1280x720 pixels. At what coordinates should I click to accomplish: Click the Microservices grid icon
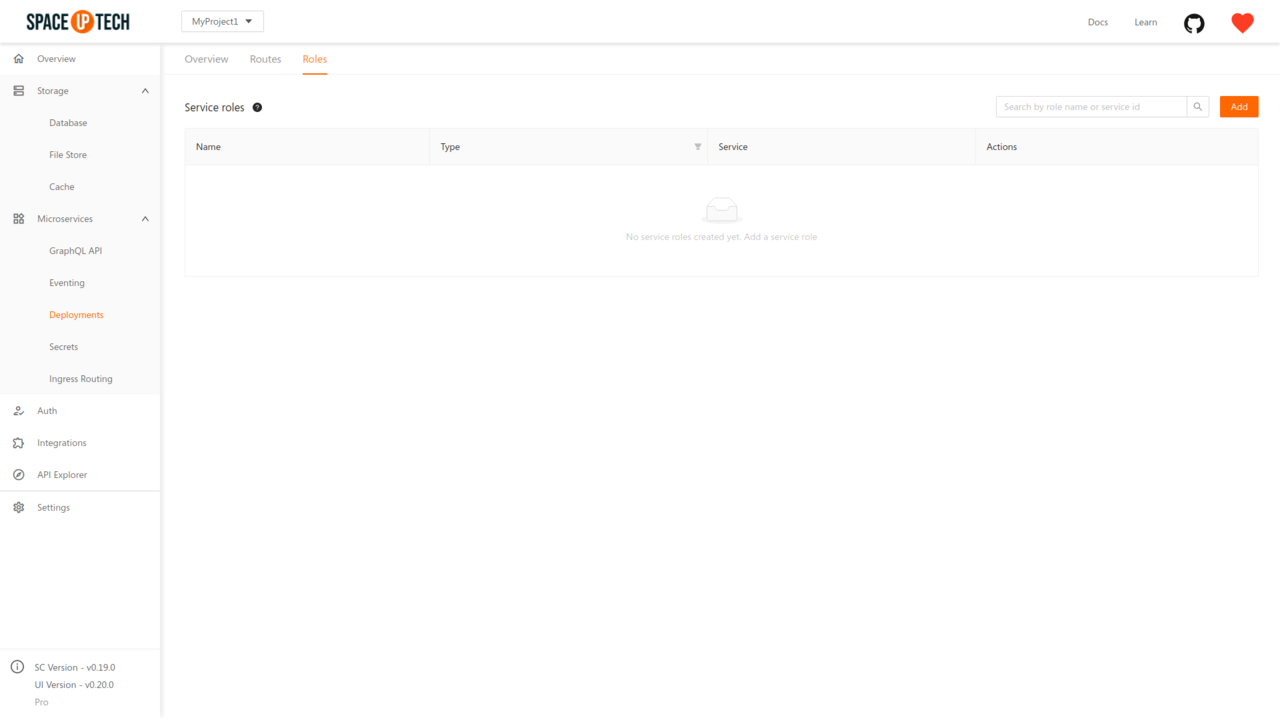pos(18,219)
